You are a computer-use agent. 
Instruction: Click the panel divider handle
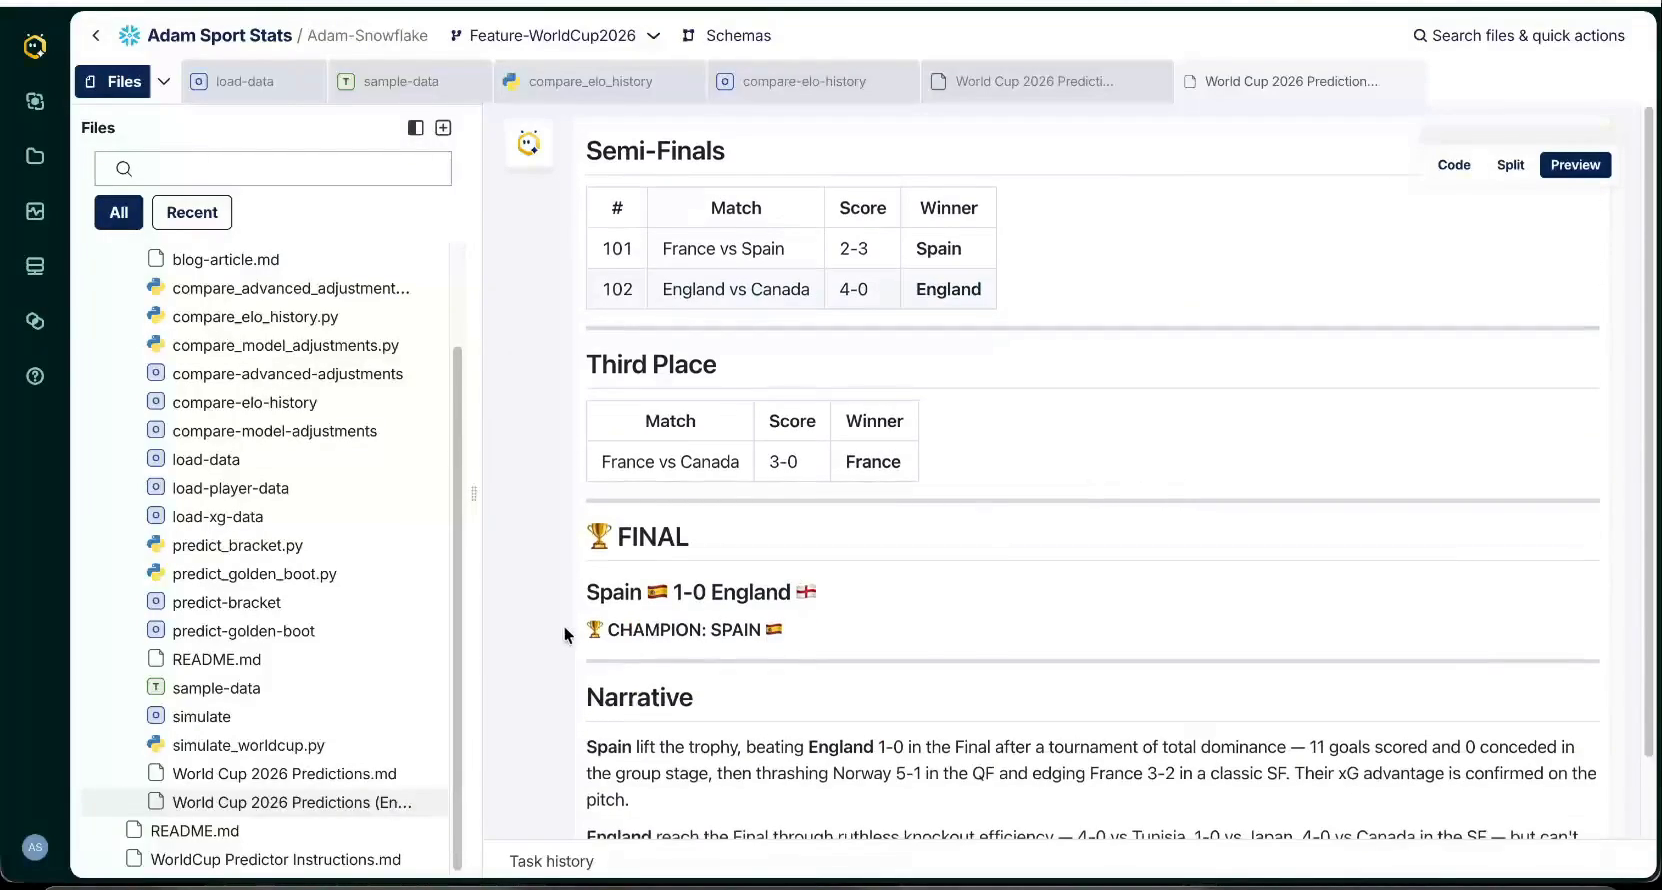474,493
